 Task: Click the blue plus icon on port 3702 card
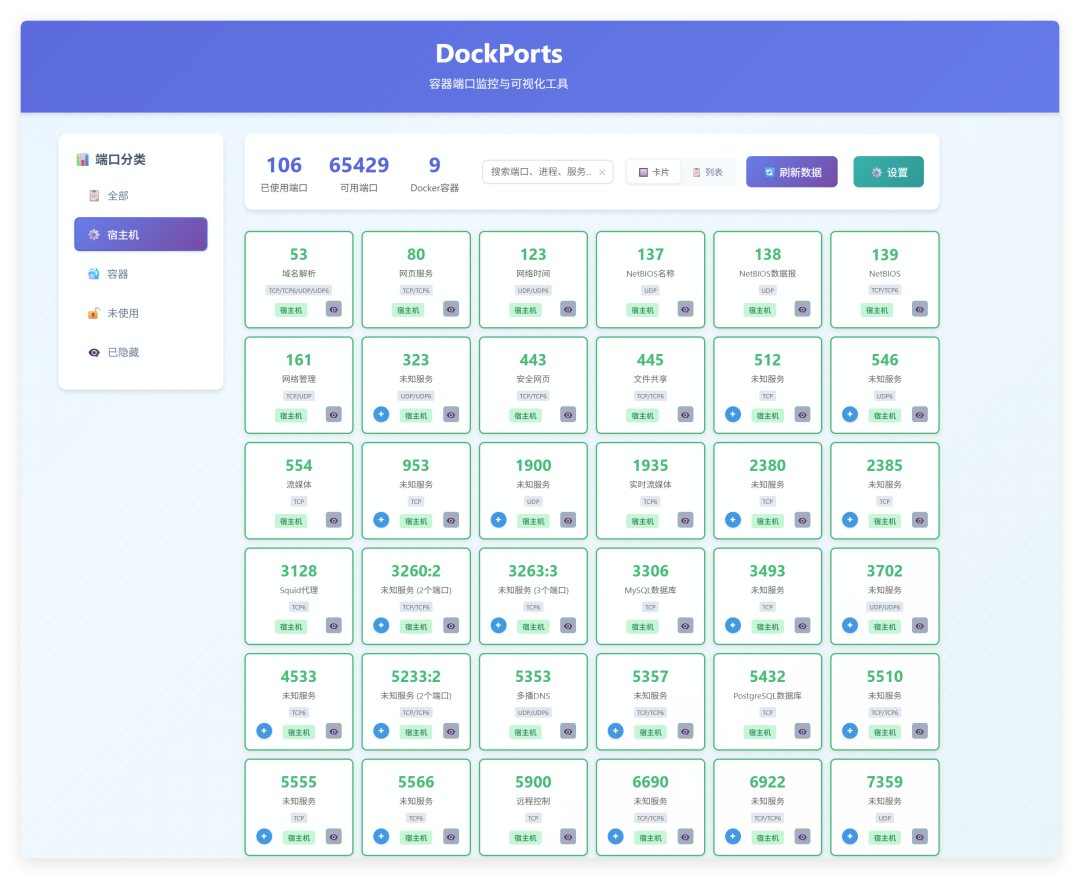pos(850,625)
